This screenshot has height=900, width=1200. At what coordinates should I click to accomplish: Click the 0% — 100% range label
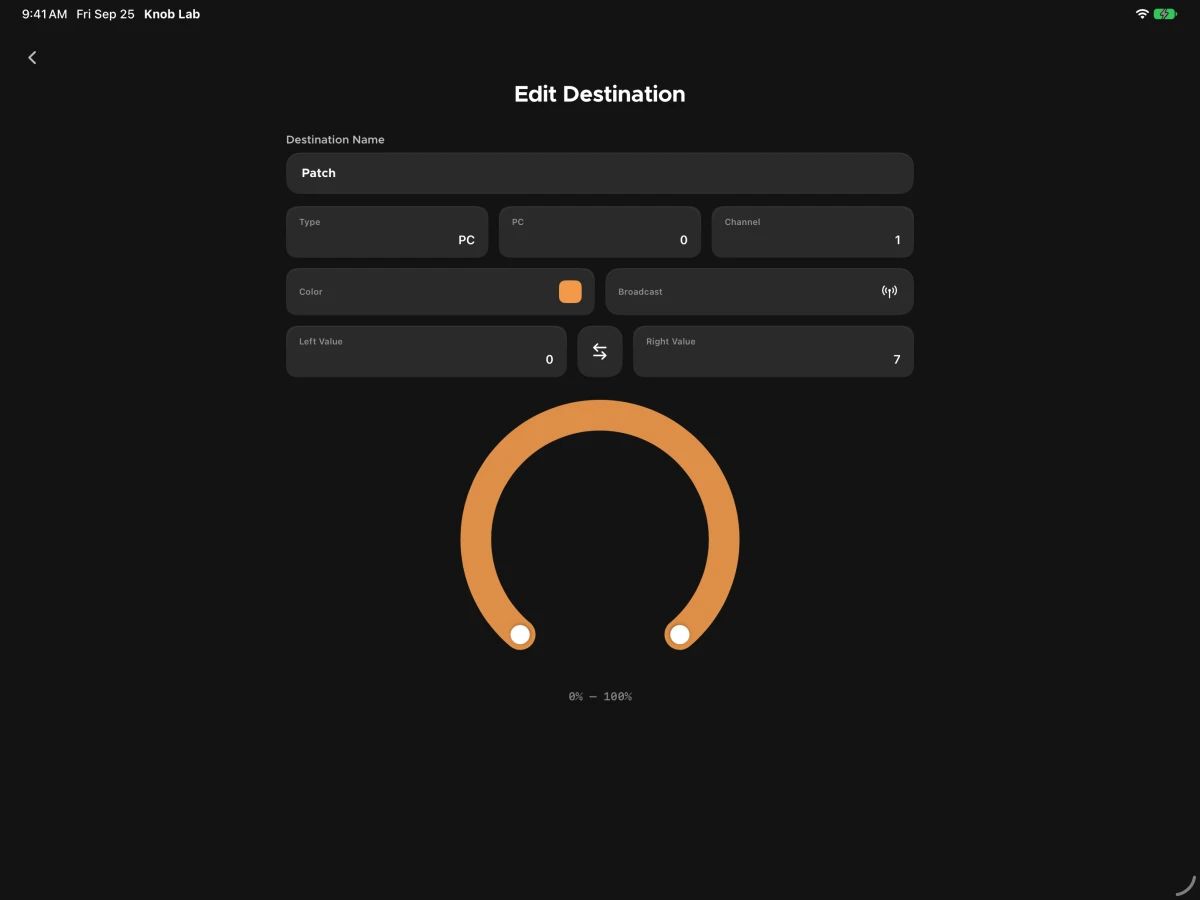600,696
